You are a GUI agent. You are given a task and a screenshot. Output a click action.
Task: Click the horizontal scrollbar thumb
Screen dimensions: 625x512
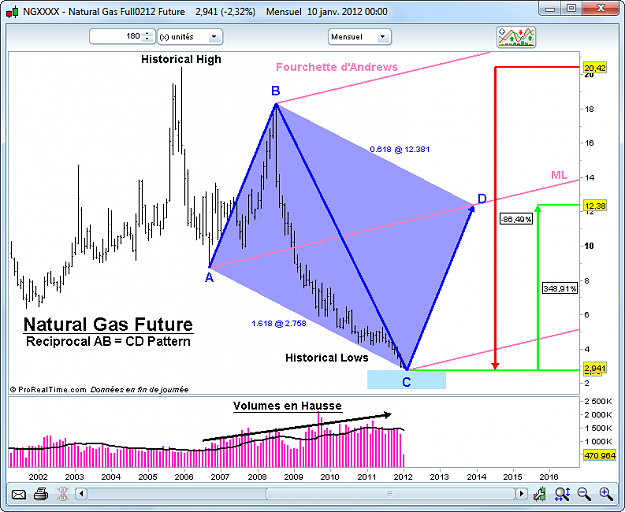[x=390, y=494]
